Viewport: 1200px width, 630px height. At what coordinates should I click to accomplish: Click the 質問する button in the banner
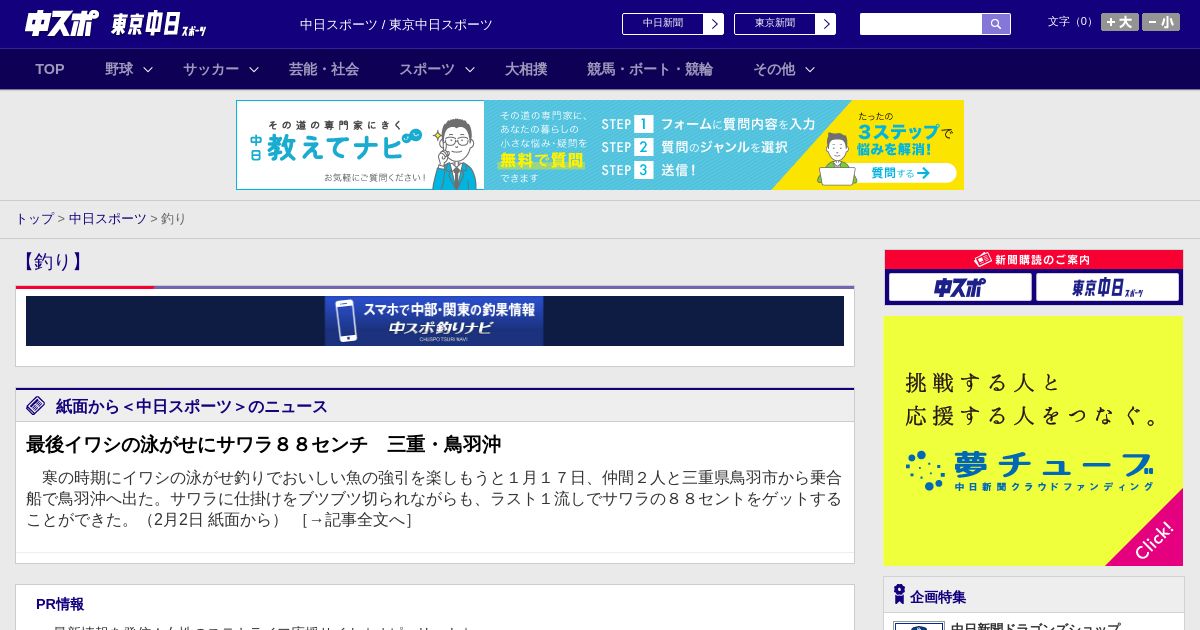(899, 173)
